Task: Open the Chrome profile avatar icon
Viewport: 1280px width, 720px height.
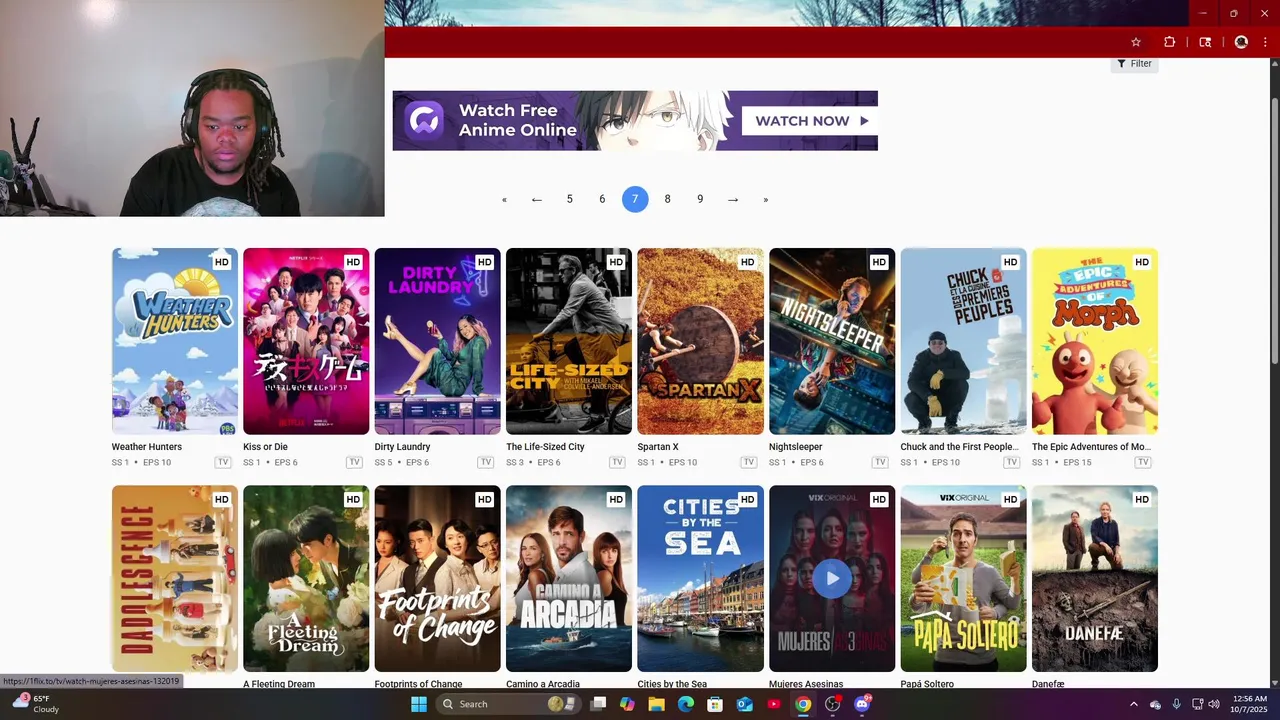Action: pyautogui.click(x=1241, y=42)
